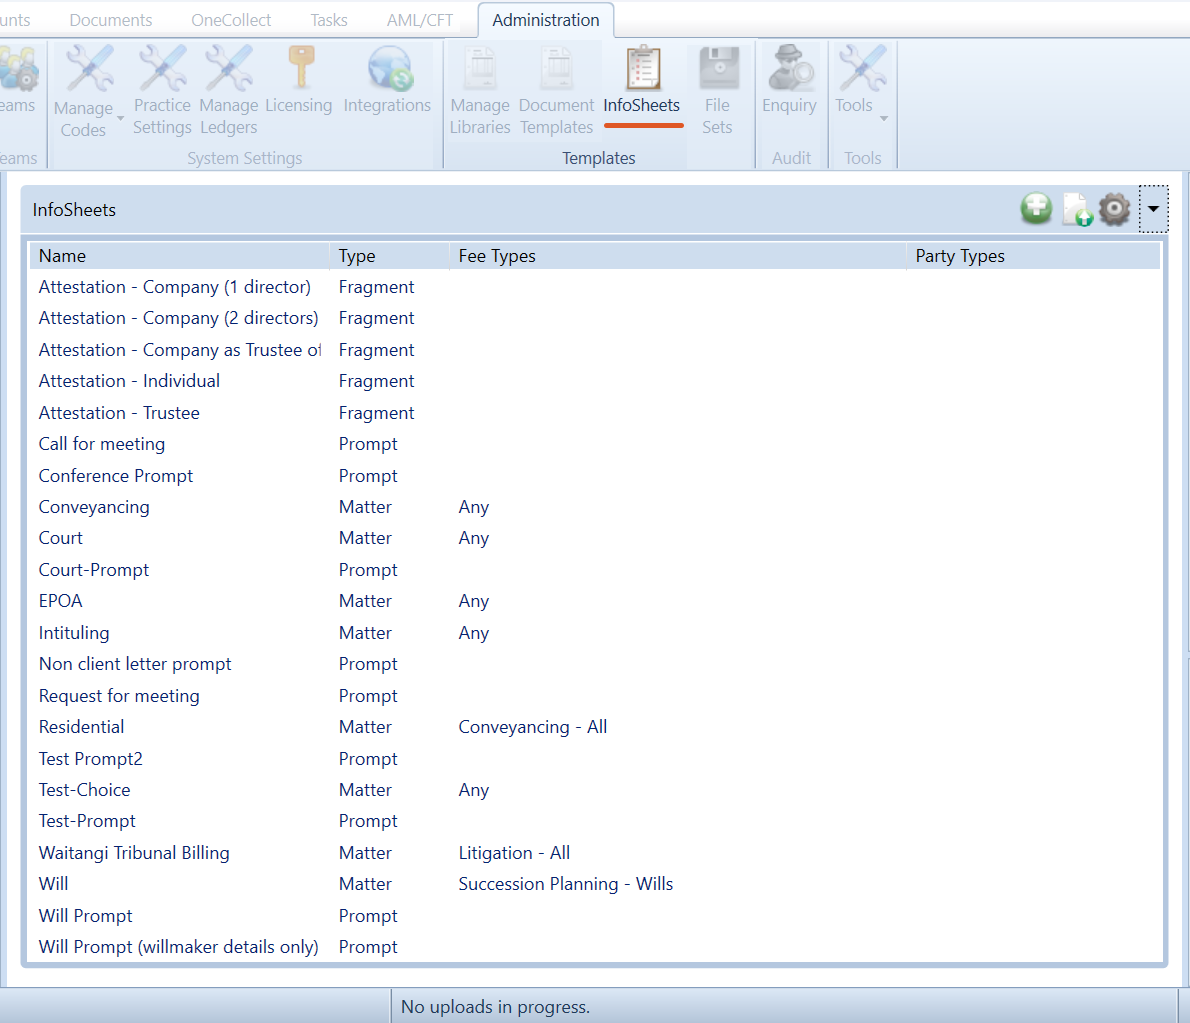This screenshot has width=1190, height=1023.
Task: Open Document Templates
Action: (x=556, y=91)
